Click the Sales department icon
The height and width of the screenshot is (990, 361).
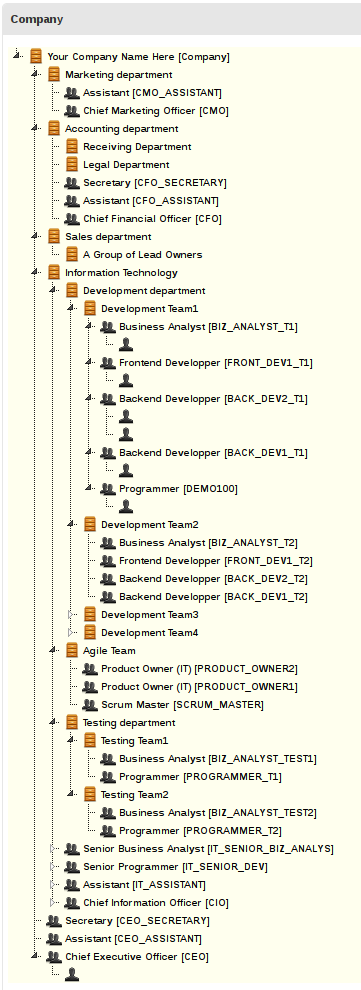(54, 237)
